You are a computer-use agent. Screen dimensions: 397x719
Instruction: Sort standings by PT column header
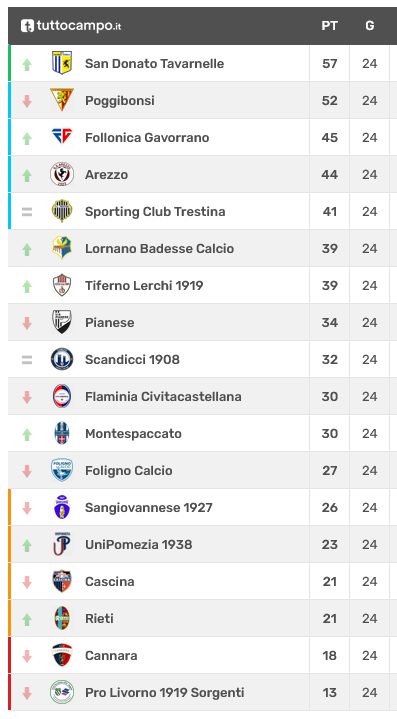[329, 26]
